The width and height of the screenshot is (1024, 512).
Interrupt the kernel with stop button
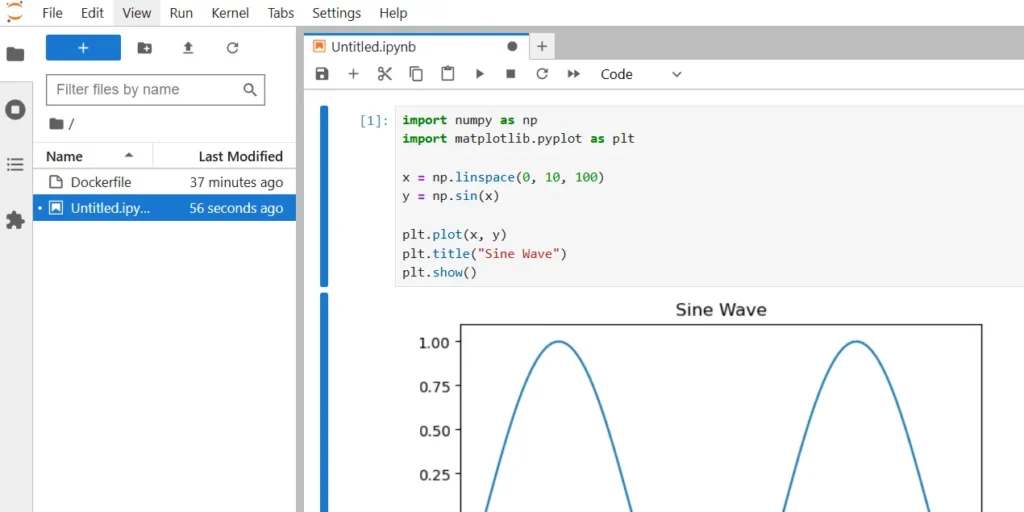pyautogui.click(x=510, y=74)
